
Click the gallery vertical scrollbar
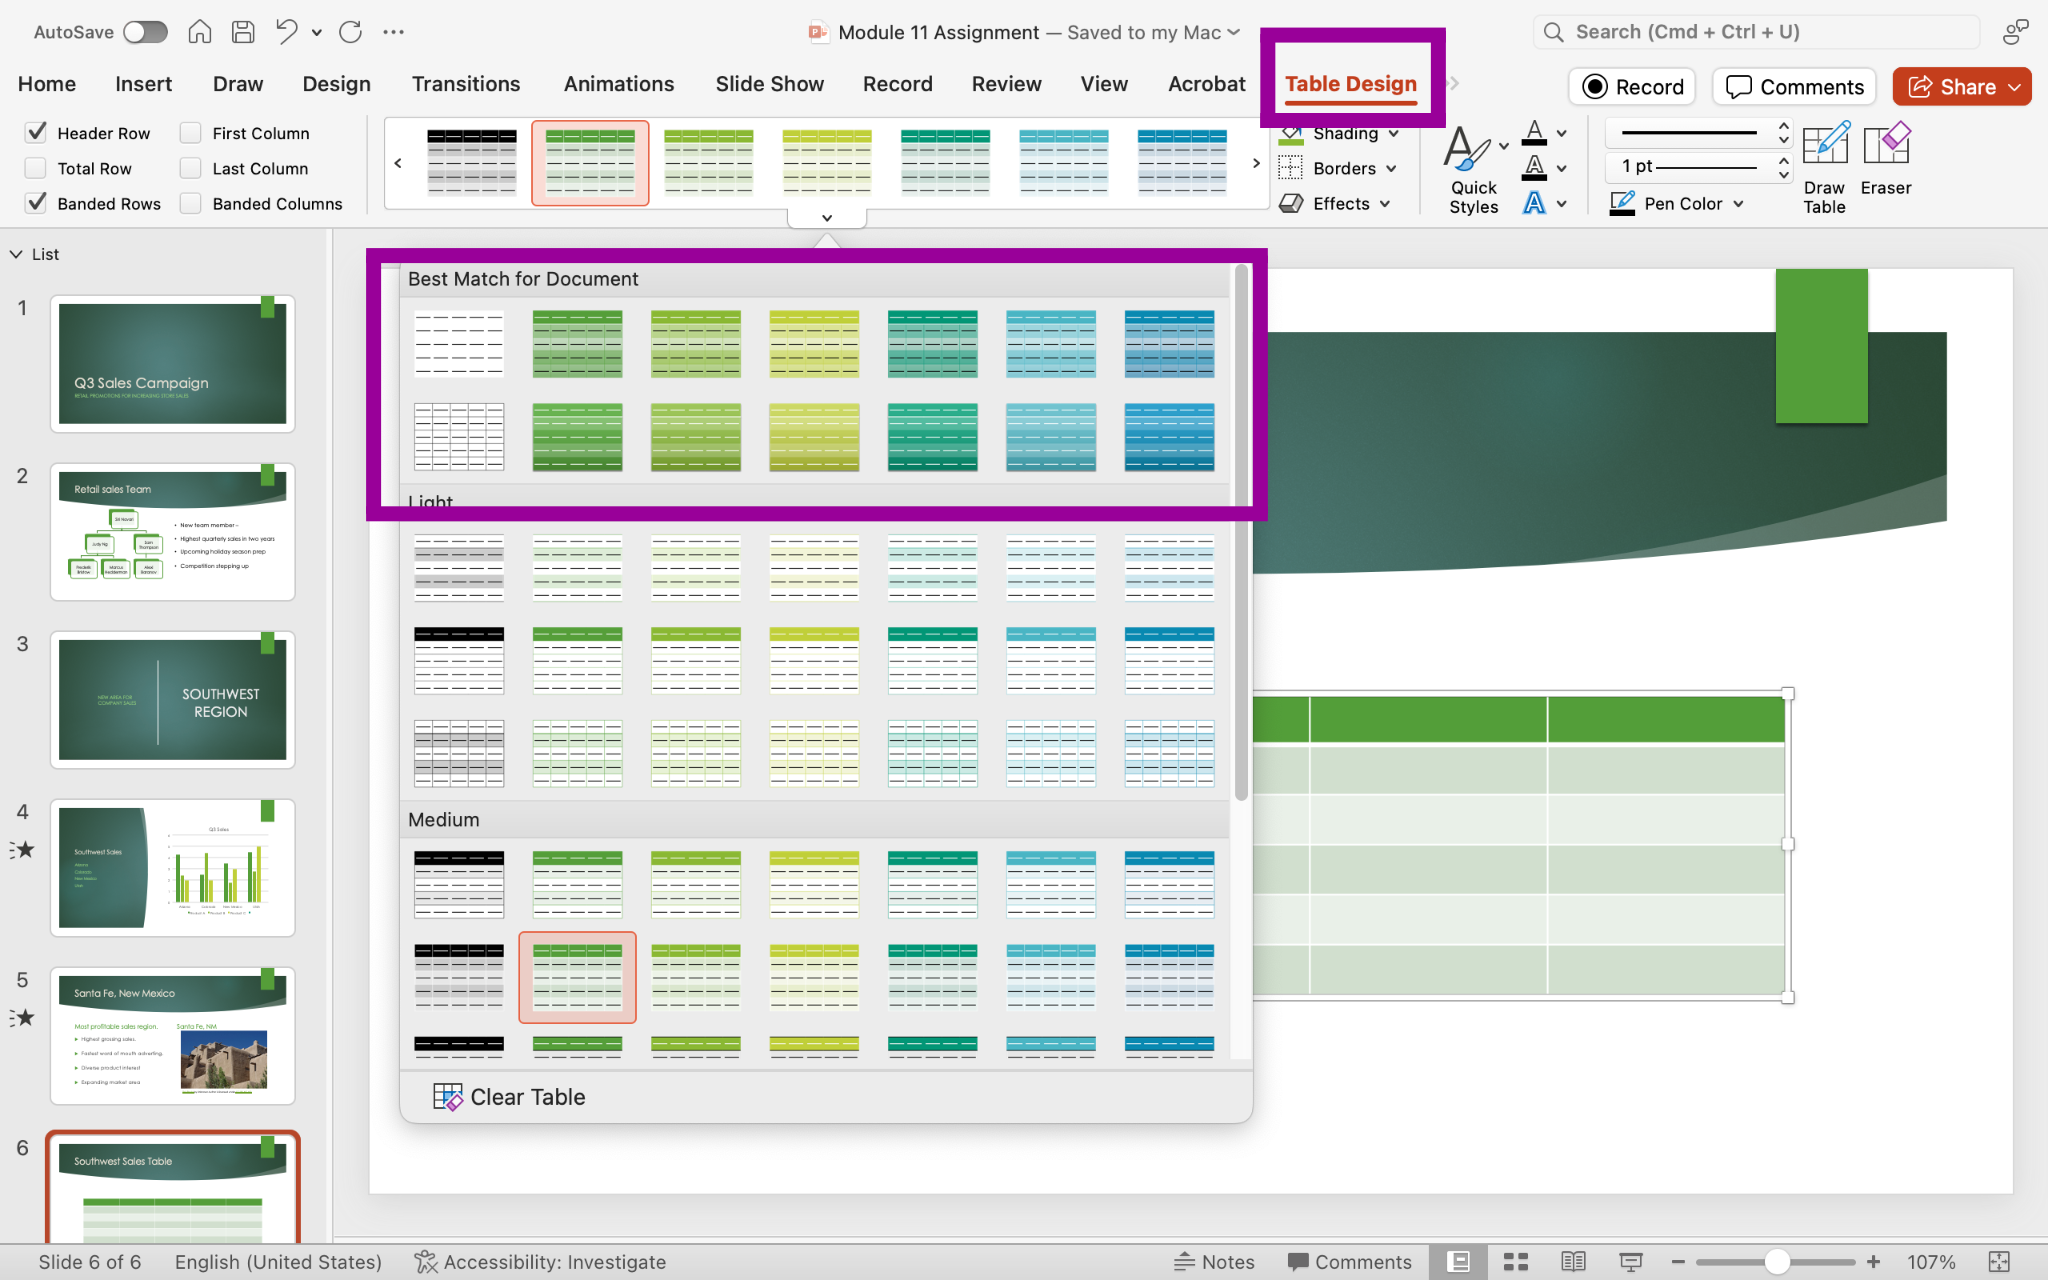tap(1241, 533)
